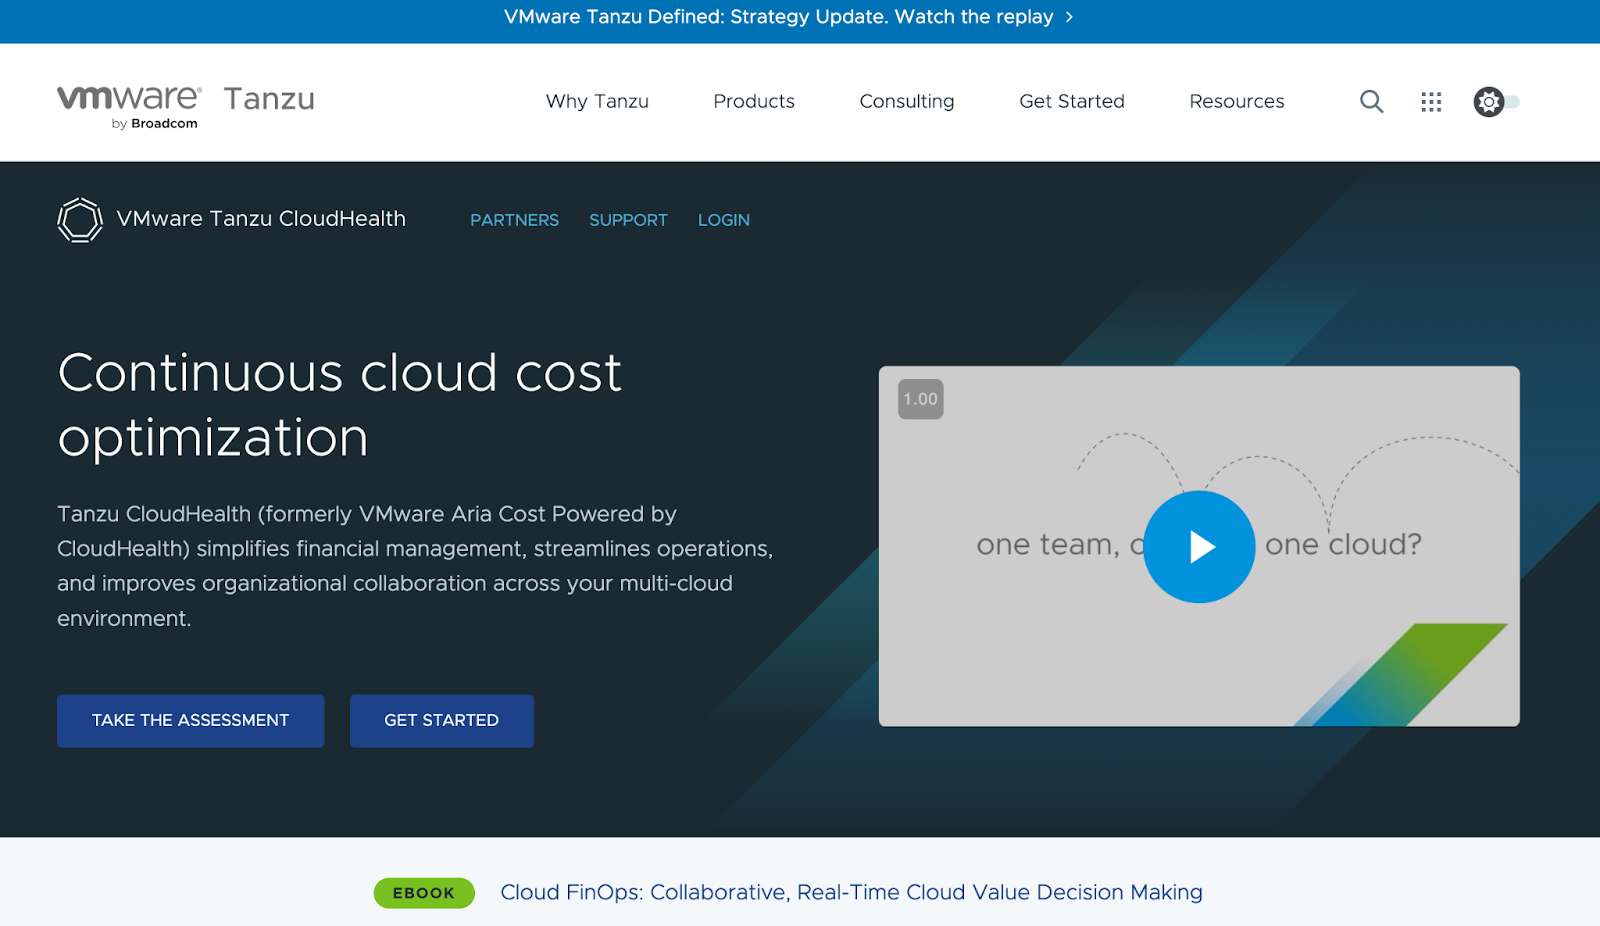Open the Resources menu
The height and width of the screenshot is (926, 1600).
[x=1237, y=101]
